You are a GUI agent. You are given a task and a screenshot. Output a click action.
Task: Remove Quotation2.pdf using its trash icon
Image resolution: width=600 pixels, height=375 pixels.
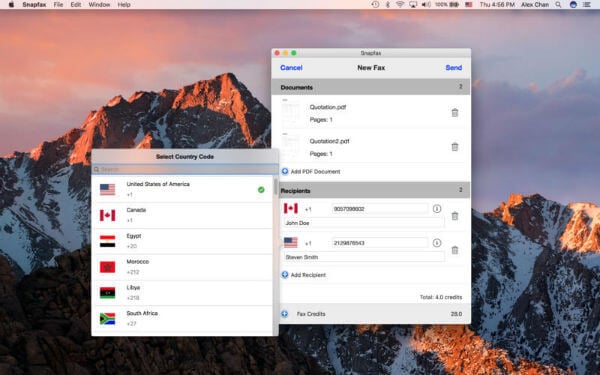tap(455, 147)
